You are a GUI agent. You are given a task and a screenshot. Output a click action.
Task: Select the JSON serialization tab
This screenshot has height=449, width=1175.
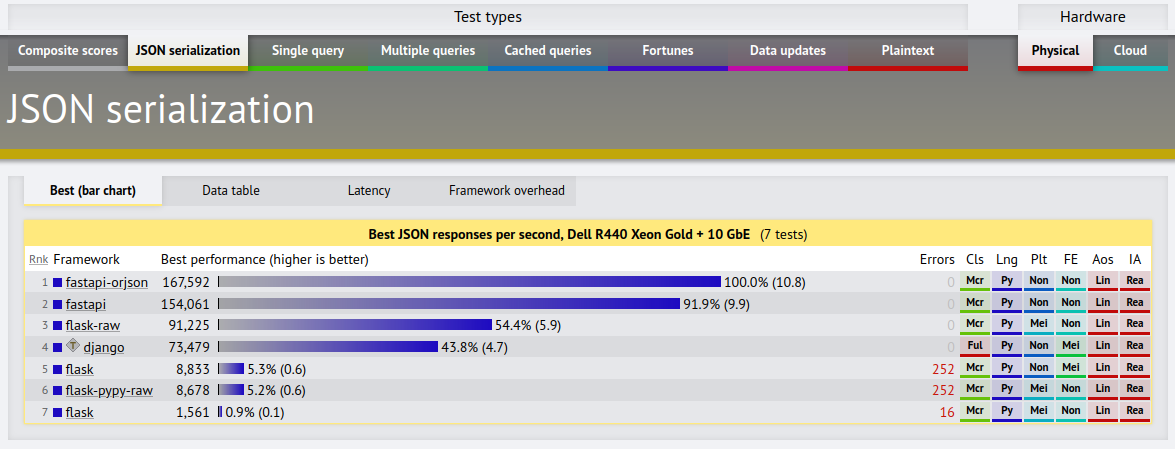[x=188, y=51]
